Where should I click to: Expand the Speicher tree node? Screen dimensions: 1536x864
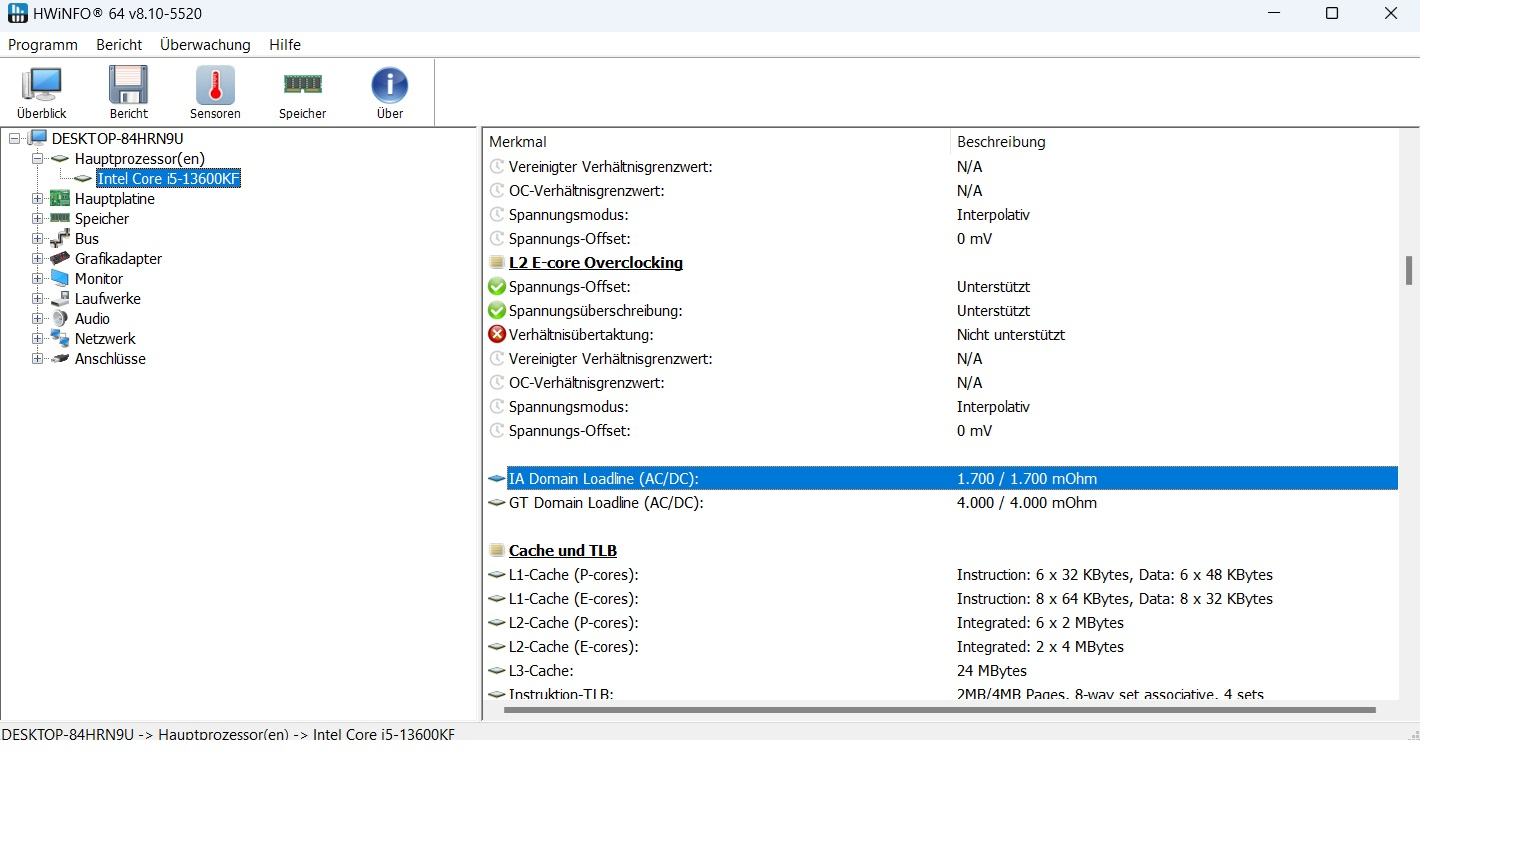[x=37, y=218]
